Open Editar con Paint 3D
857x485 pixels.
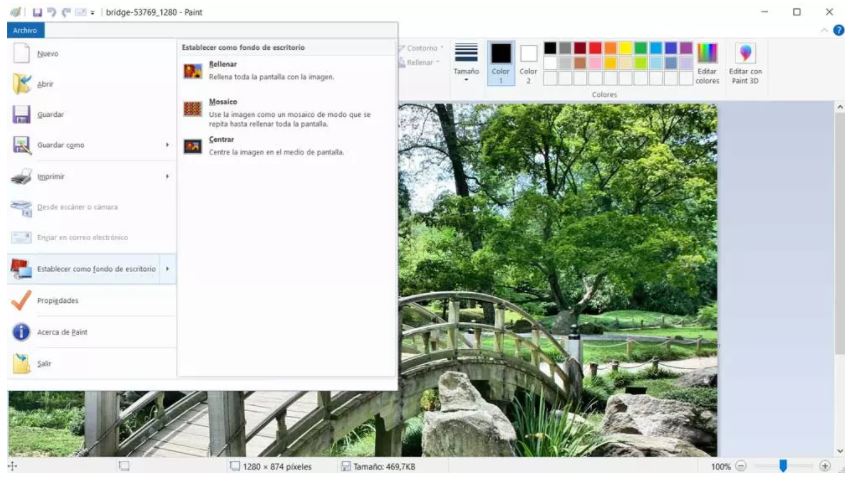(745, 63)
